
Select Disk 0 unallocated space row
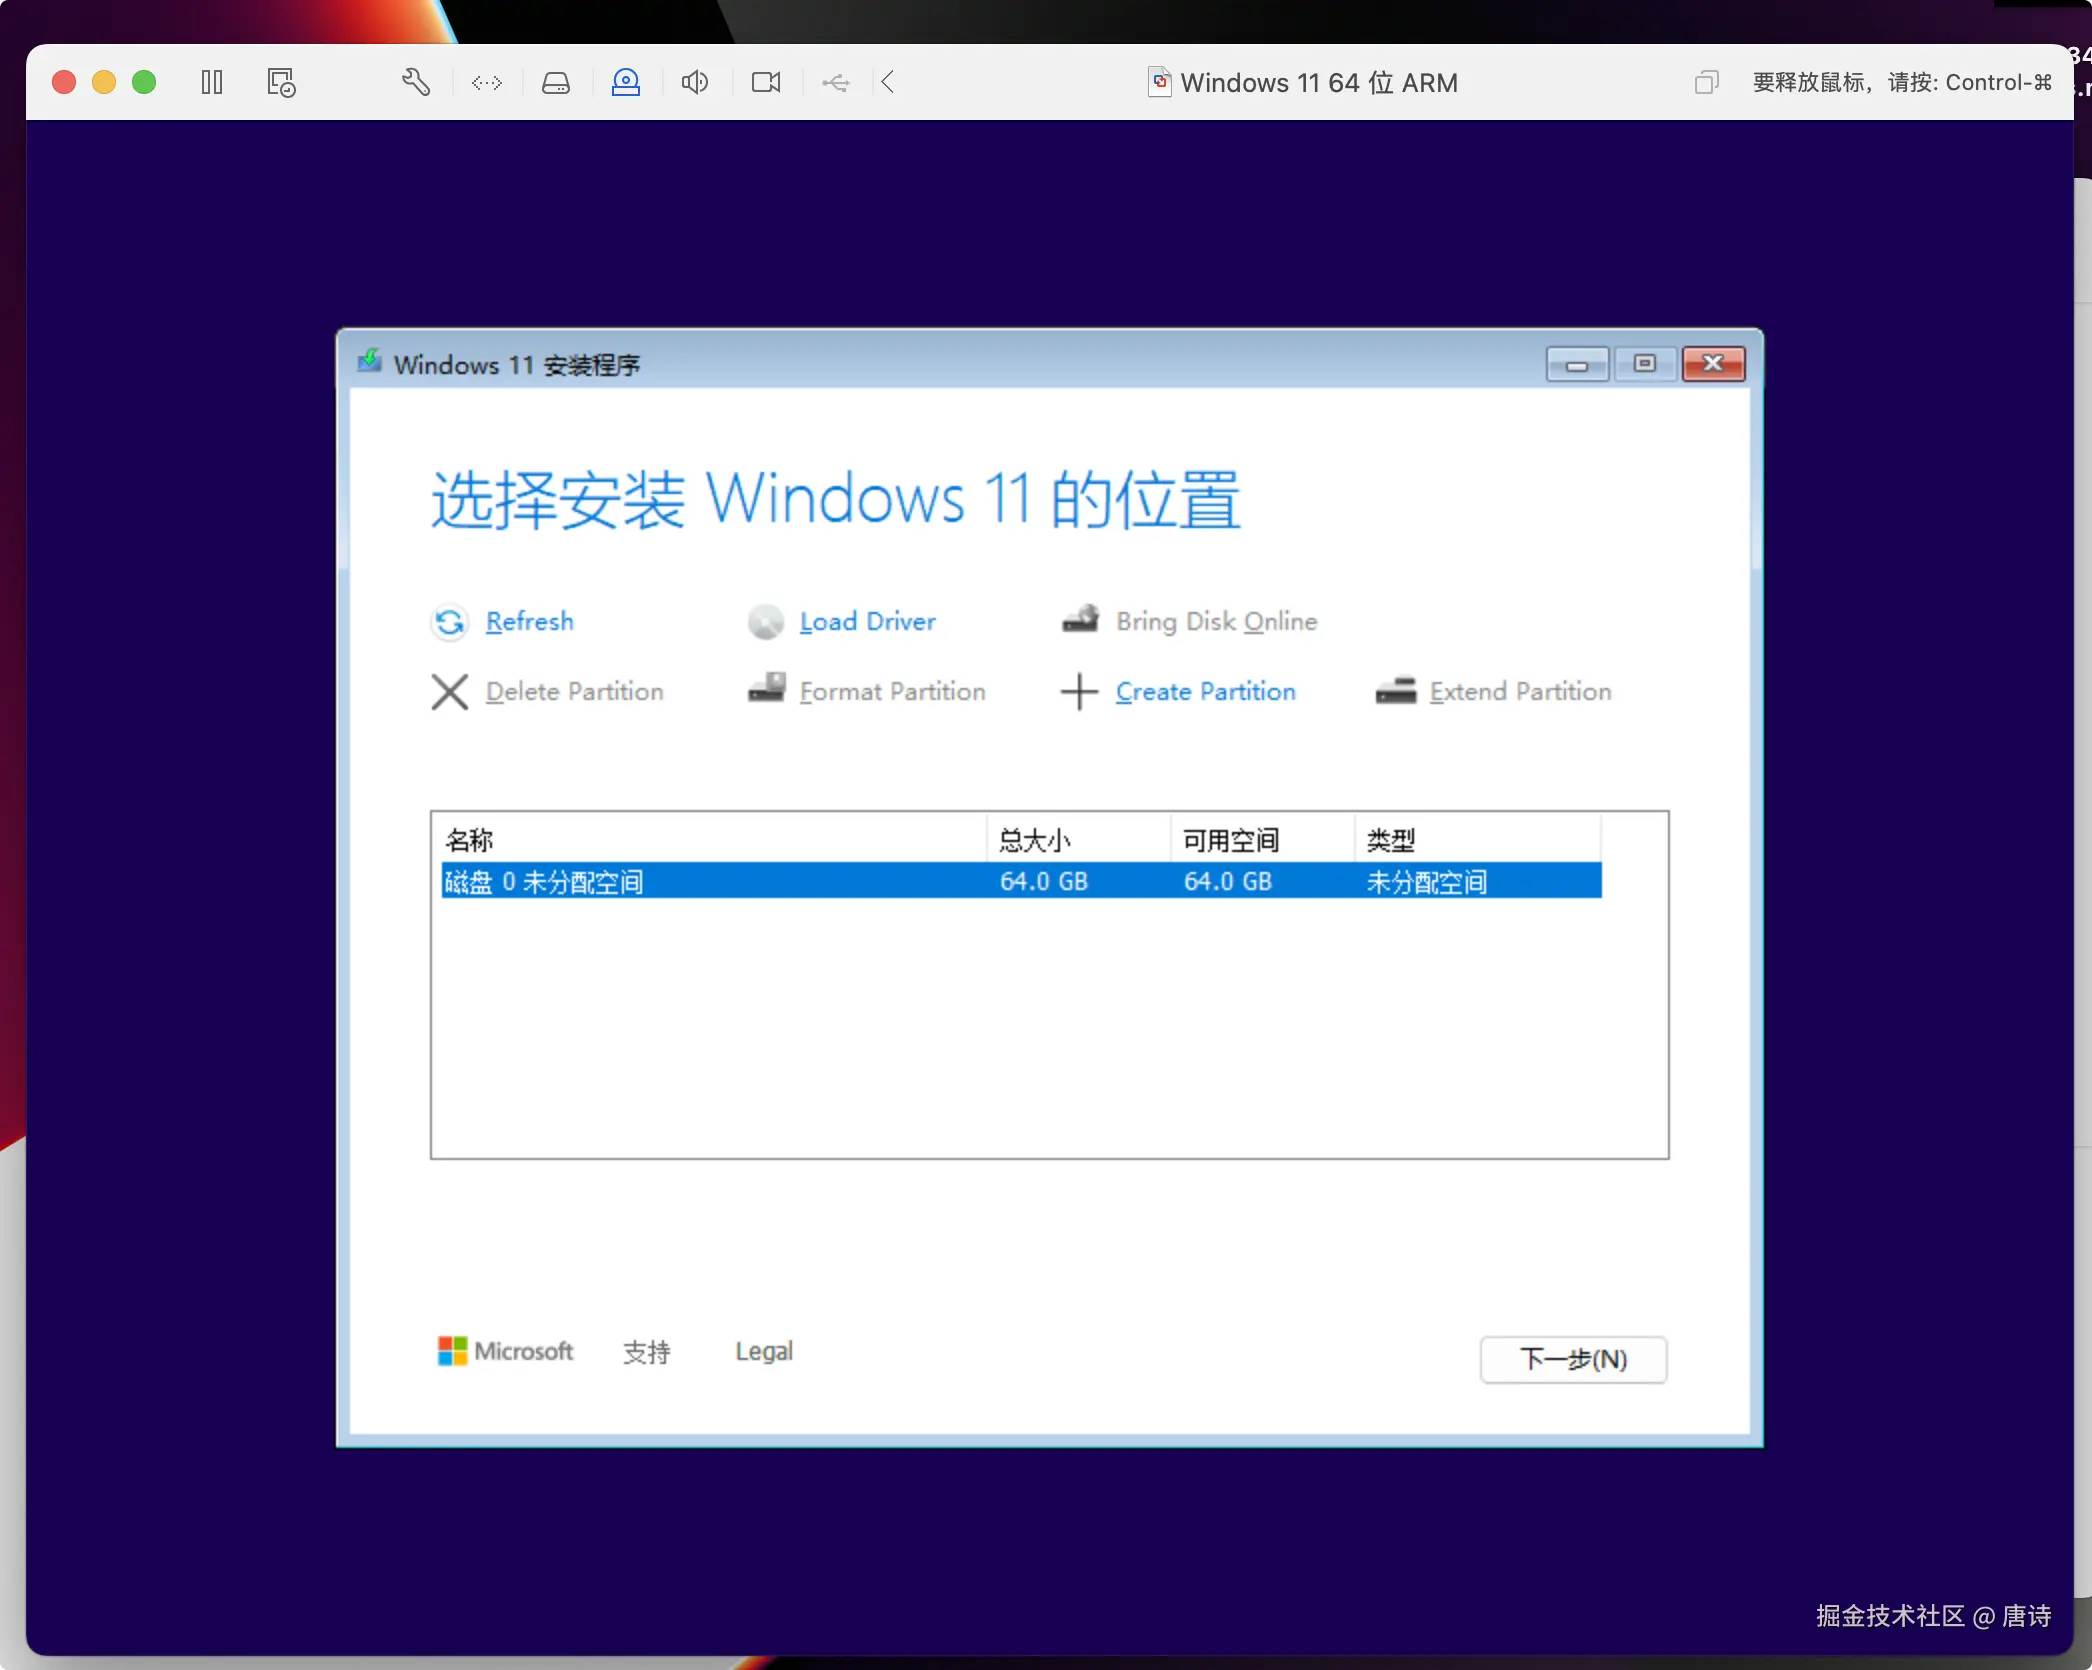(x=1020, y=881)
